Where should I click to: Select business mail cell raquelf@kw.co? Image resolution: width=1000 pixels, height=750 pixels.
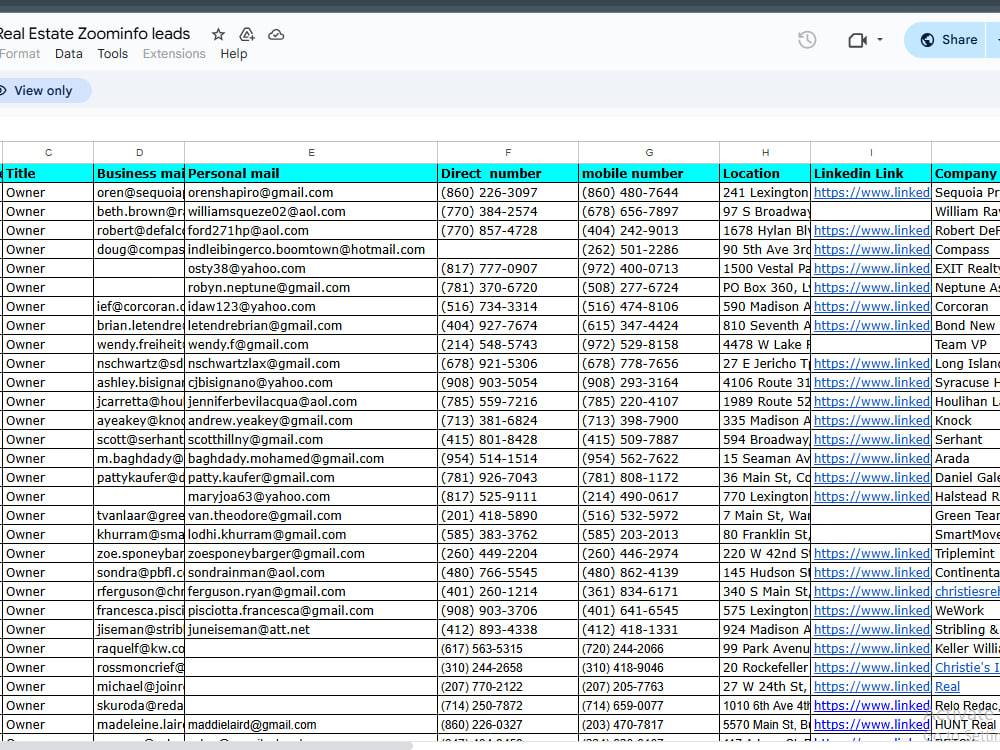click(x=139, y=649)
